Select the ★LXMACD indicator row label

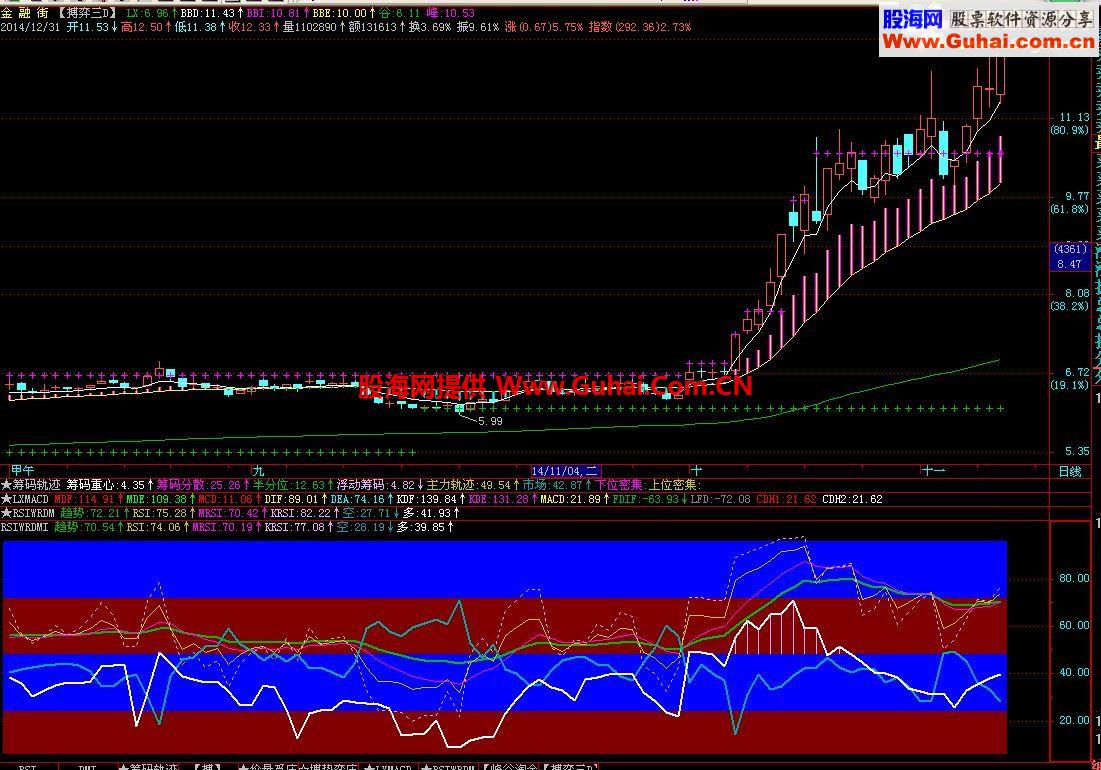[x=25, y=499]
